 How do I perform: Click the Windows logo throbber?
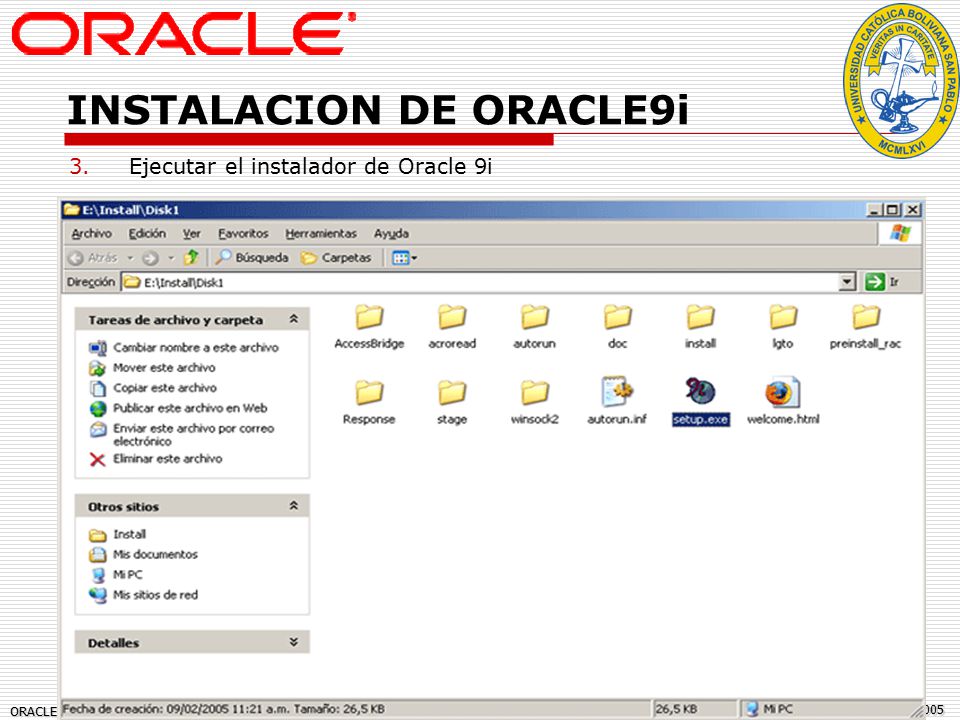[x=900, y=233]
